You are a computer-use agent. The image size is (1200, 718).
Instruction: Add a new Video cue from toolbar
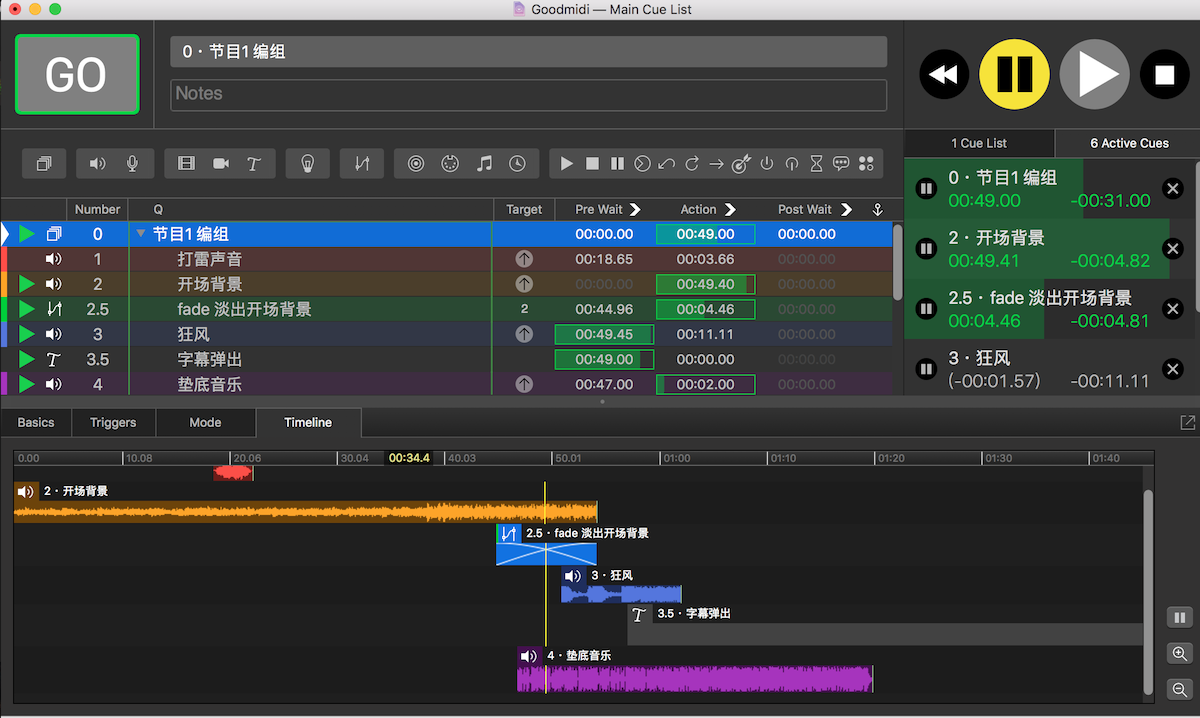(186, 163)
